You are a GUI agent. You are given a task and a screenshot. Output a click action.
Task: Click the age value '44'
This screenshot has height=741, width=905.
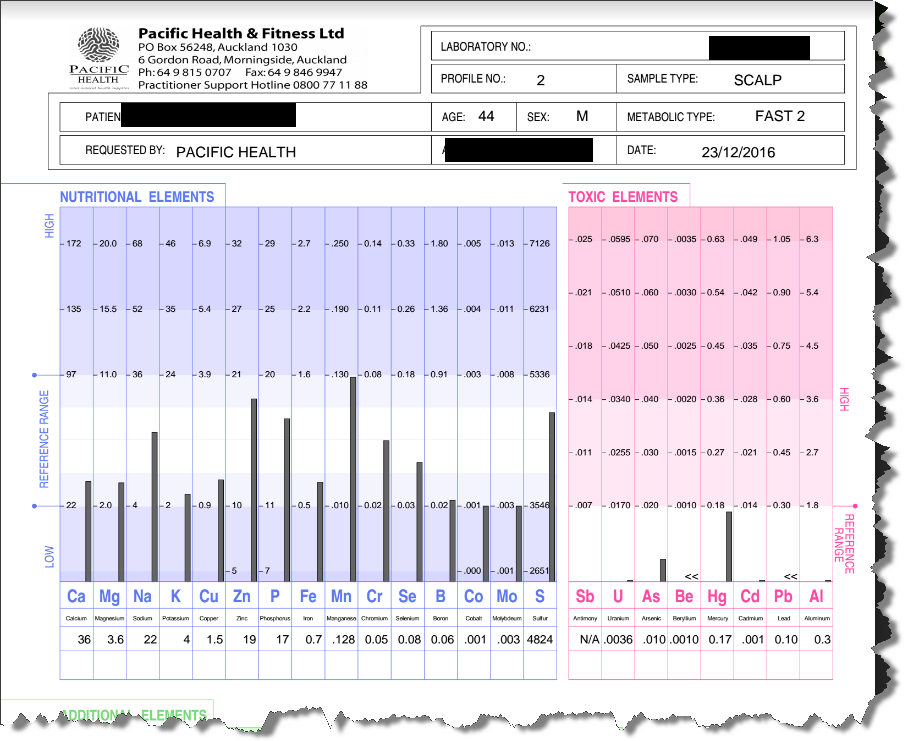[x=486, y=117]
